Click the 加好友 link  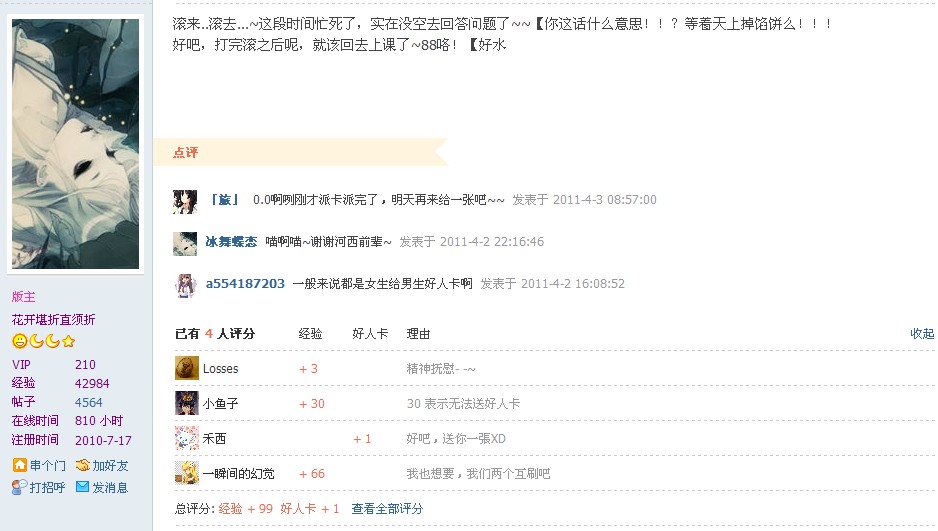tap(110, 465)
